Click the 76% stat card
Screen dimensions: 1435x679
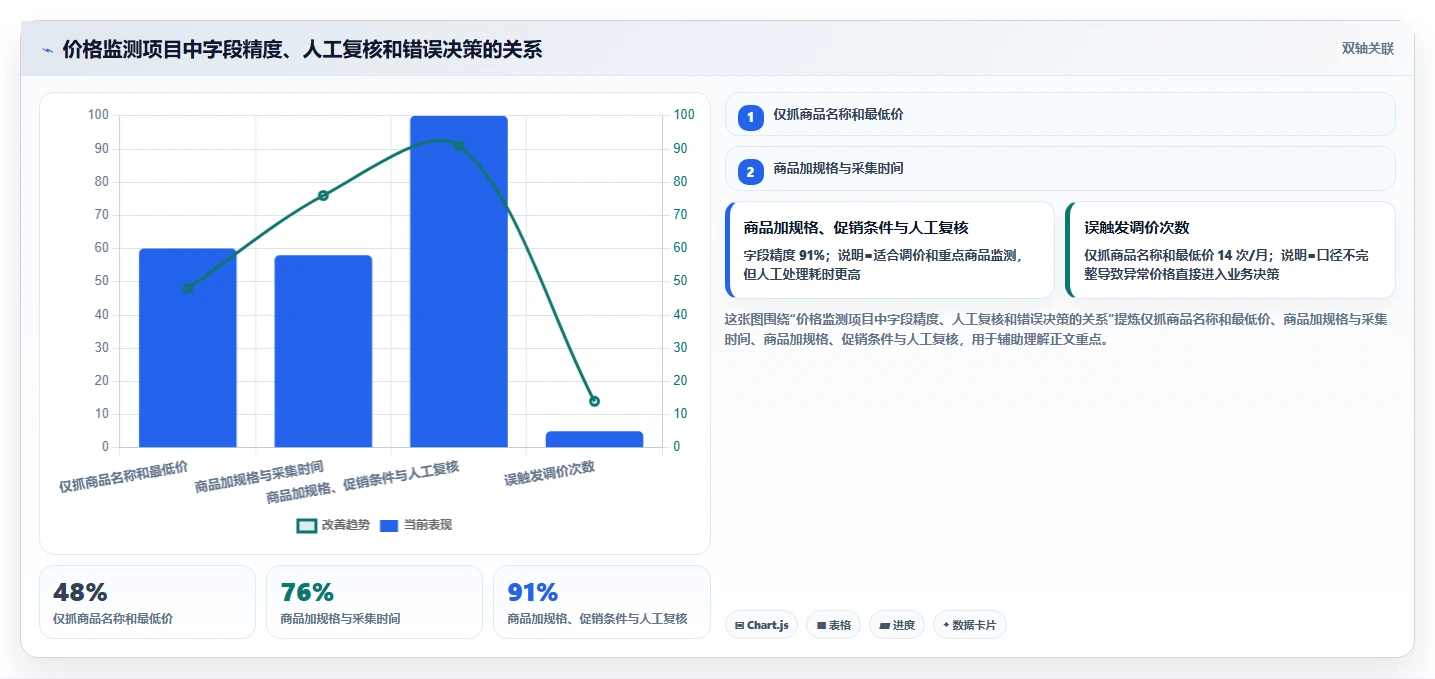point(375,602)
